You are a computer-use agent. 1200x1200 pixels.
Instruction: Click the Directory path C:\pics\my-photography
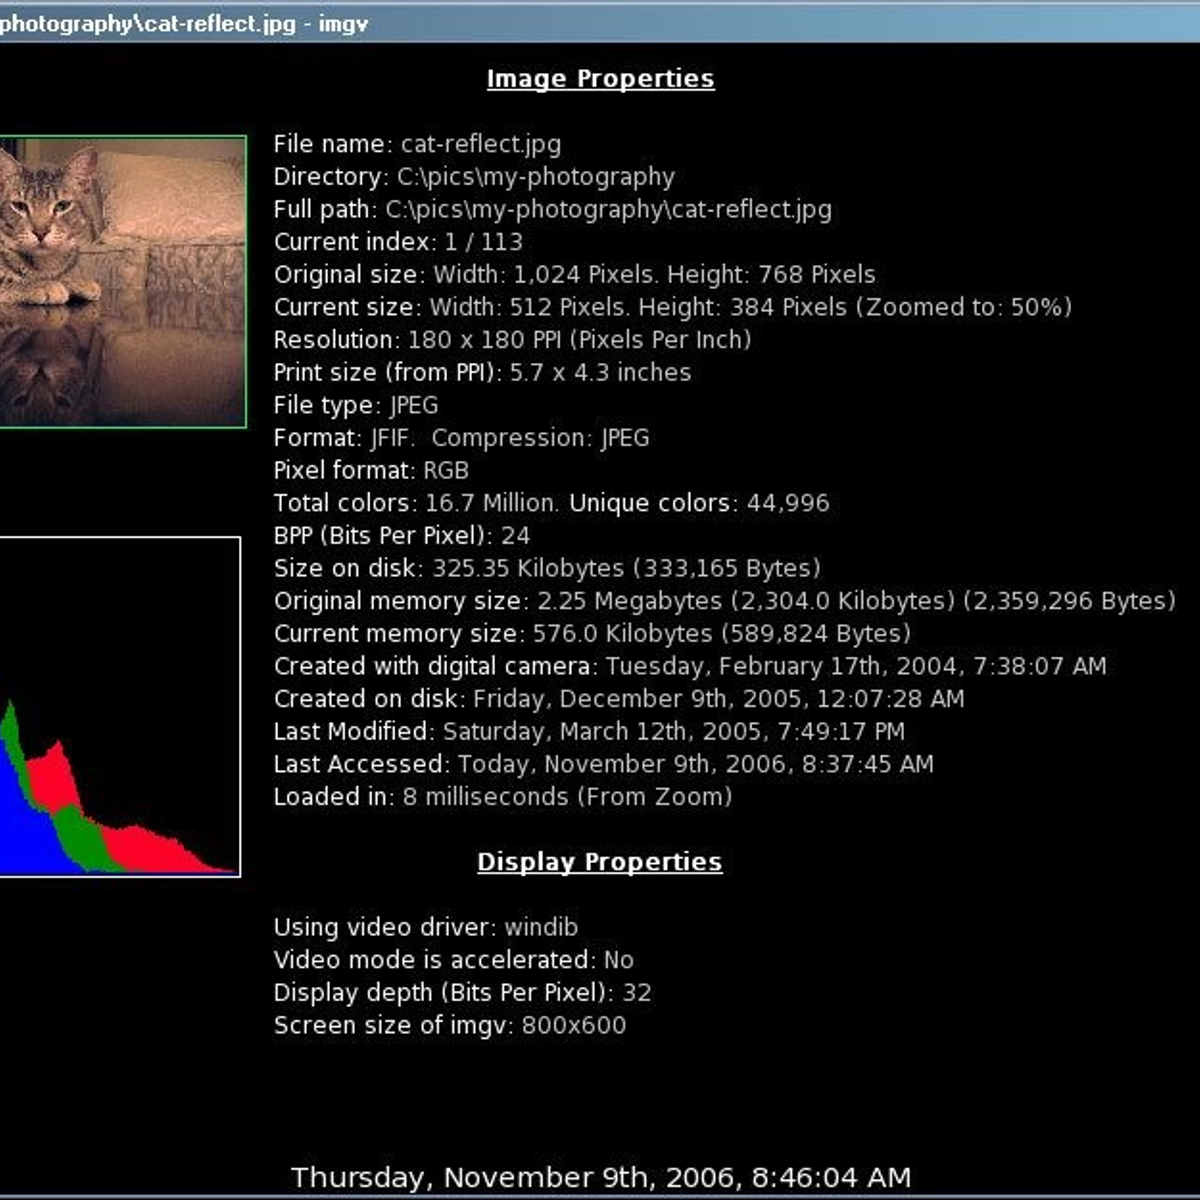[x=535, y=177]
